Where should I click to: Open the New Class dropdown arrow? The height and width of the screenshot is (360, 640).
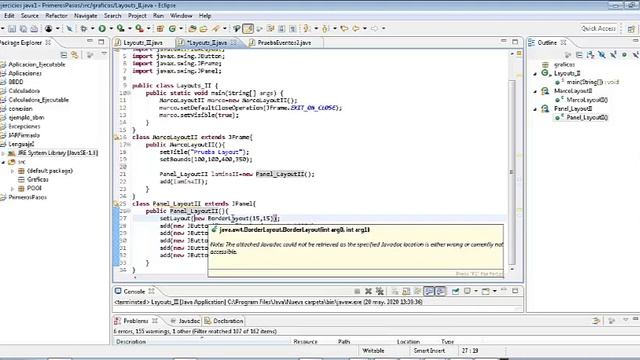pos(181,29)
